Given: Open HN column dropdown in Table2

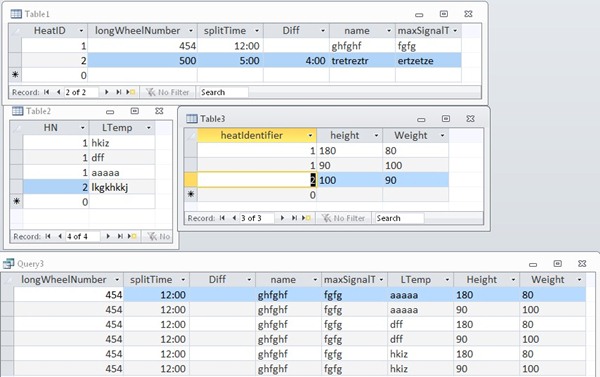Looking at the screenshot, I should pyautogui.click(x=82, y=128).
